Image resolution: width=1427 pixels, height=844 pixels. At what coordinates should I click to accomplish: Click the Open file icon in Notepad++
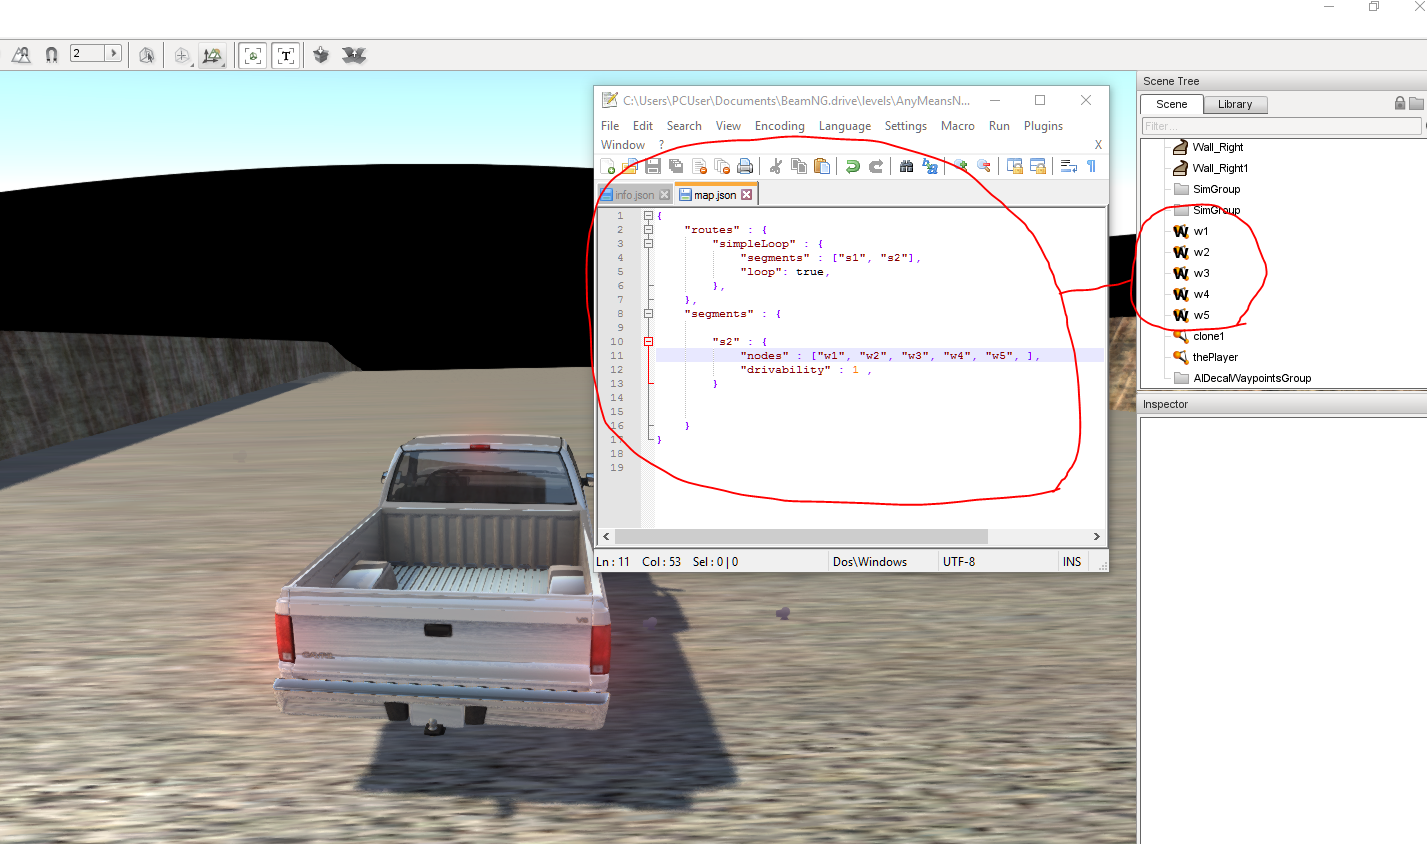[630, 166]
